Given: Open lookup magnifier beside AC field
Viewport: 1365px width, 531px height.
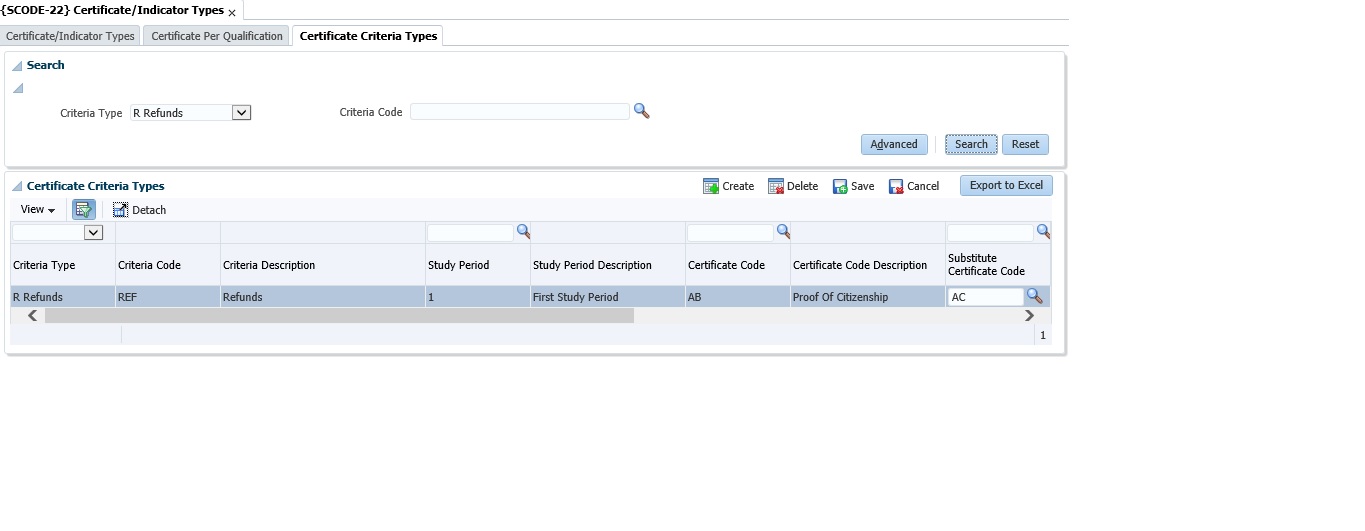Looking at the screenshot, I should click(x=1035, y=296).
